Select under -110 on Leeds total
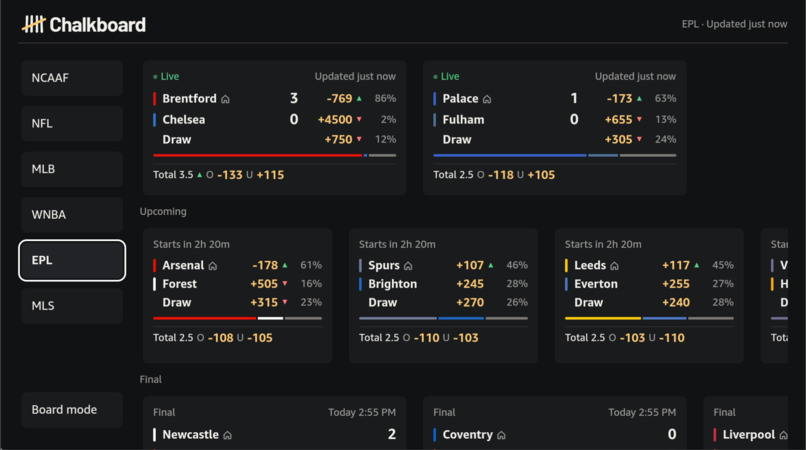This screenshot has height=450, width=806. pos(672,338)
